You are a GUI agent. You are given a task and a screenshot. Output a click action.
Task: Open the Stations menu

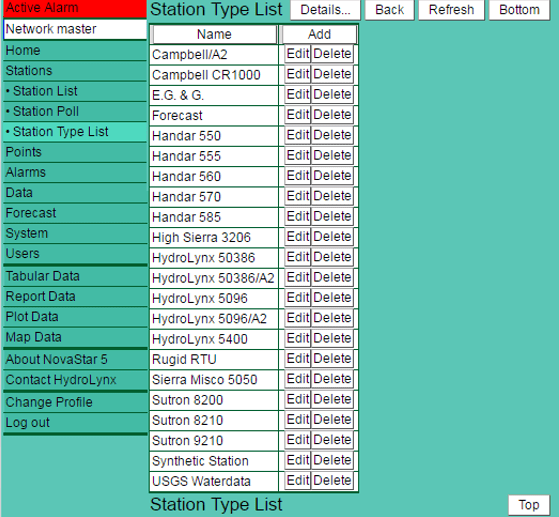point(75,71)
